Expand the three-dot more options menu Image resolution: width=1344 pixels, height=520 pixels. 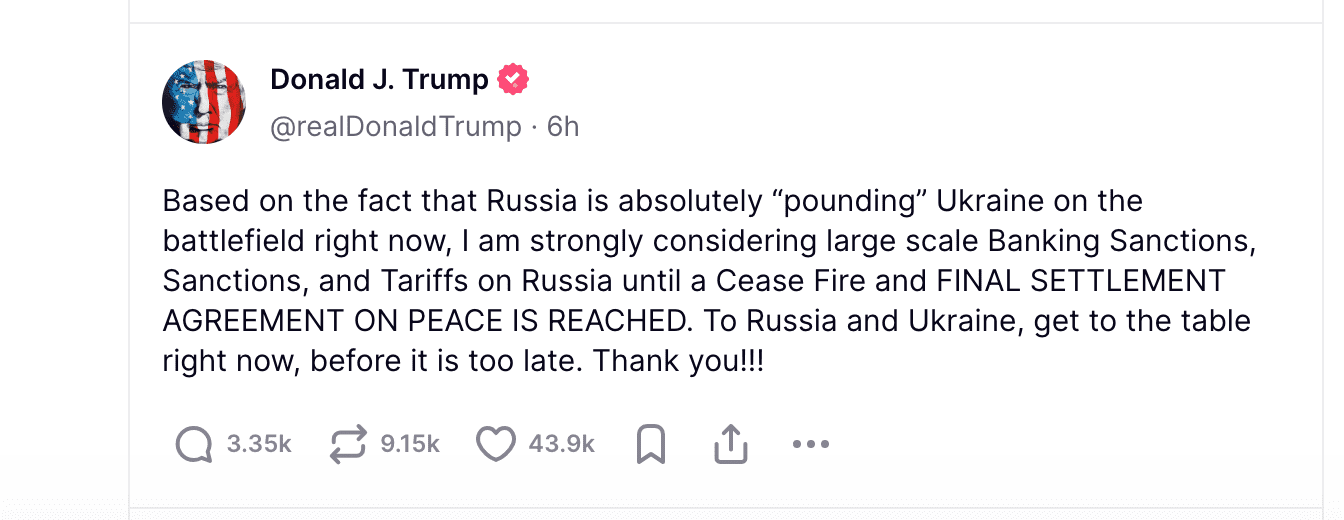coord(810,444)
